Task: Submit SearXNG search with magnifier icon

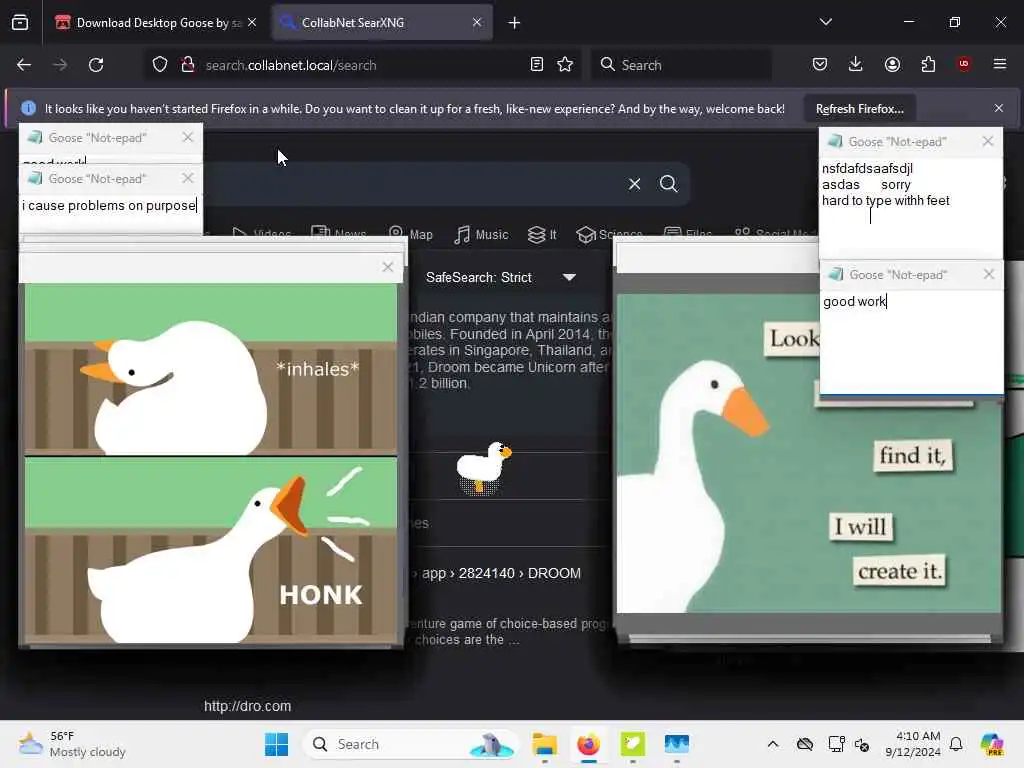Action: pos(668,184)
